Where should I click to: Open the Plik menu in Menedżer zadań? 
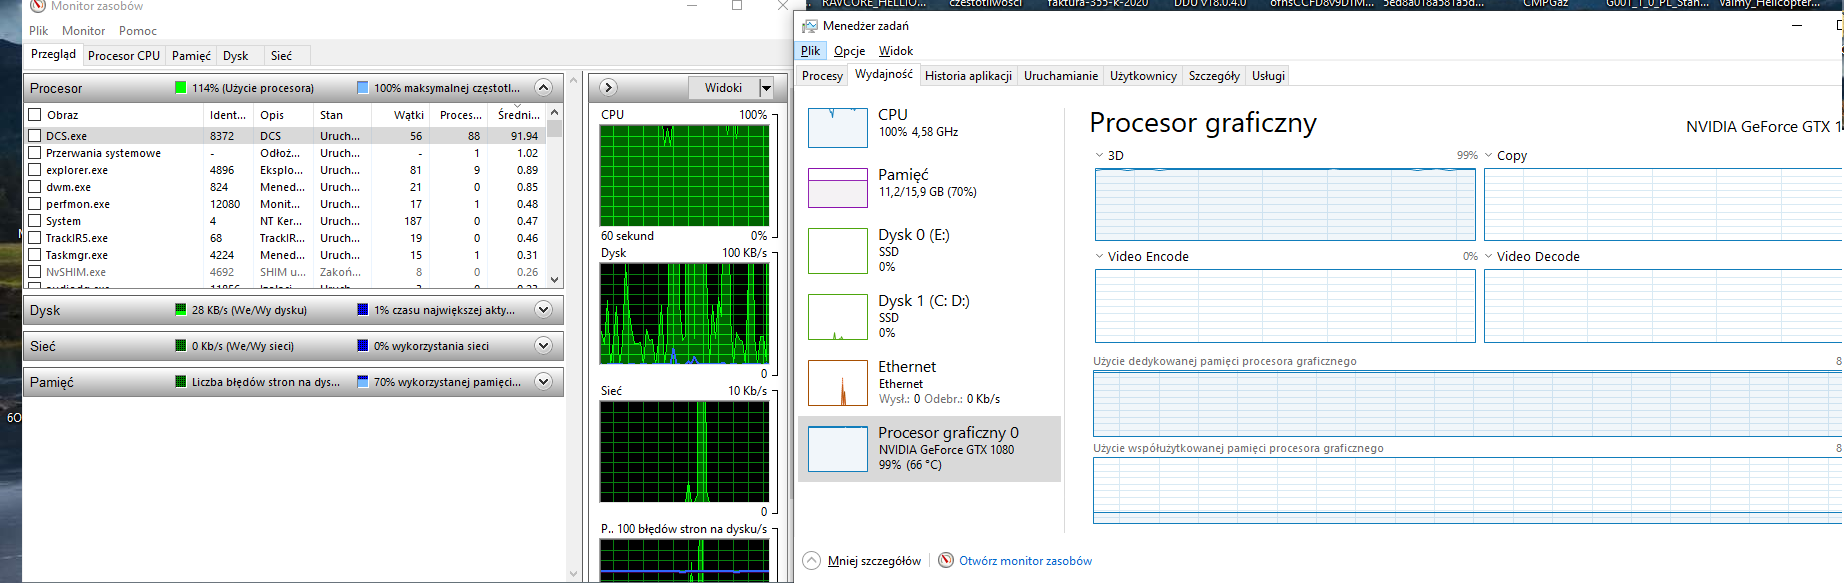810,51
